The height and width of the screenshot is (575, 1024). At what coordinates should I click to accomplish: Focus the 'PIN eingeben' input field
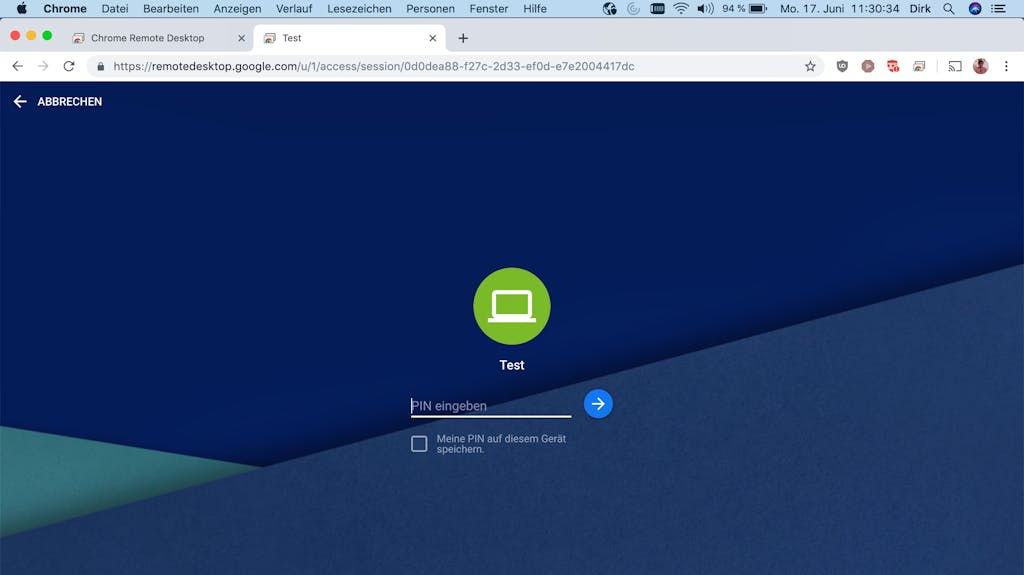[490, 406]
